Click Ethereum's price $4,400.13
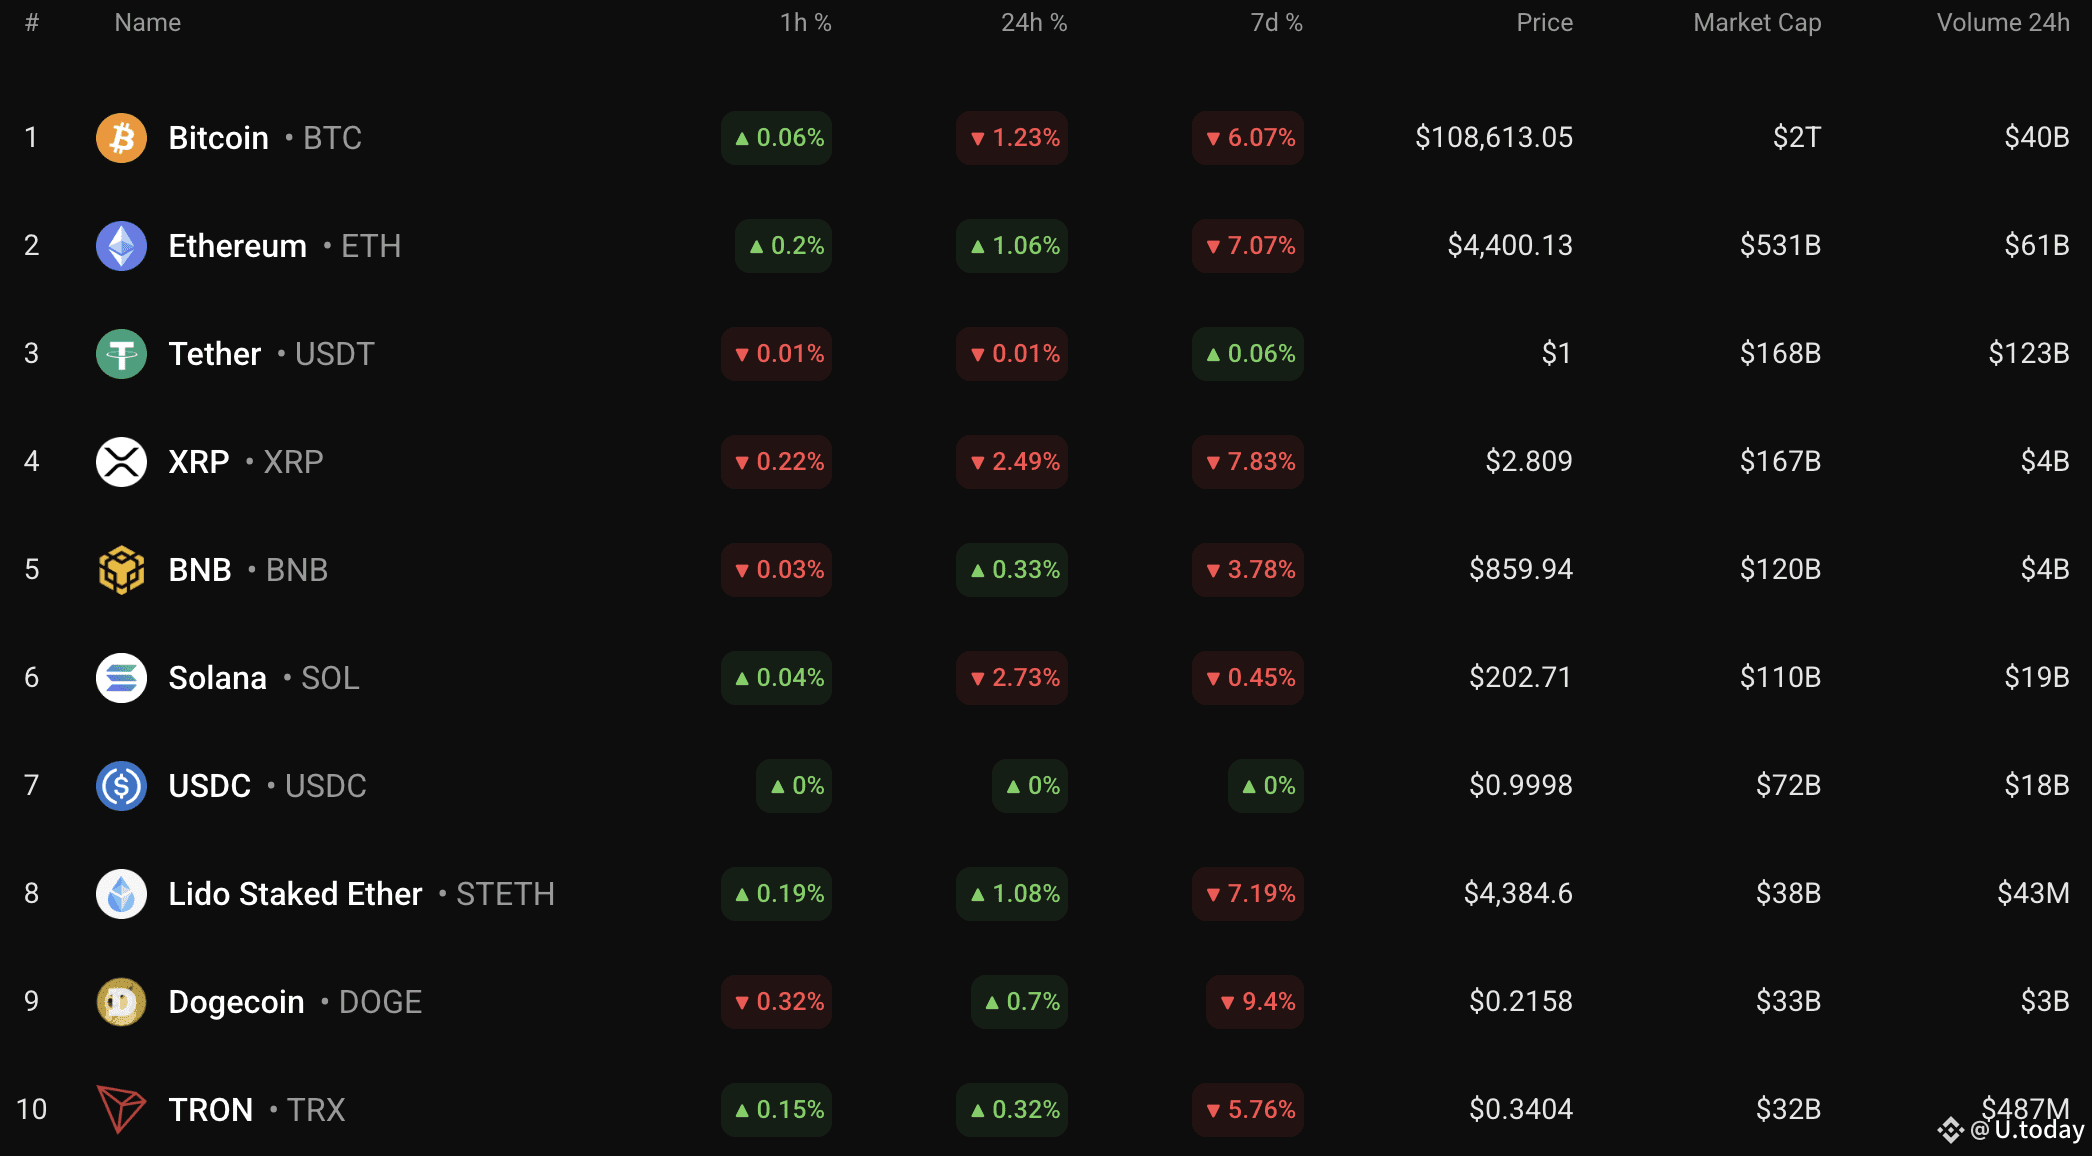The image size is (2092, 1156). coord(1509,246)
